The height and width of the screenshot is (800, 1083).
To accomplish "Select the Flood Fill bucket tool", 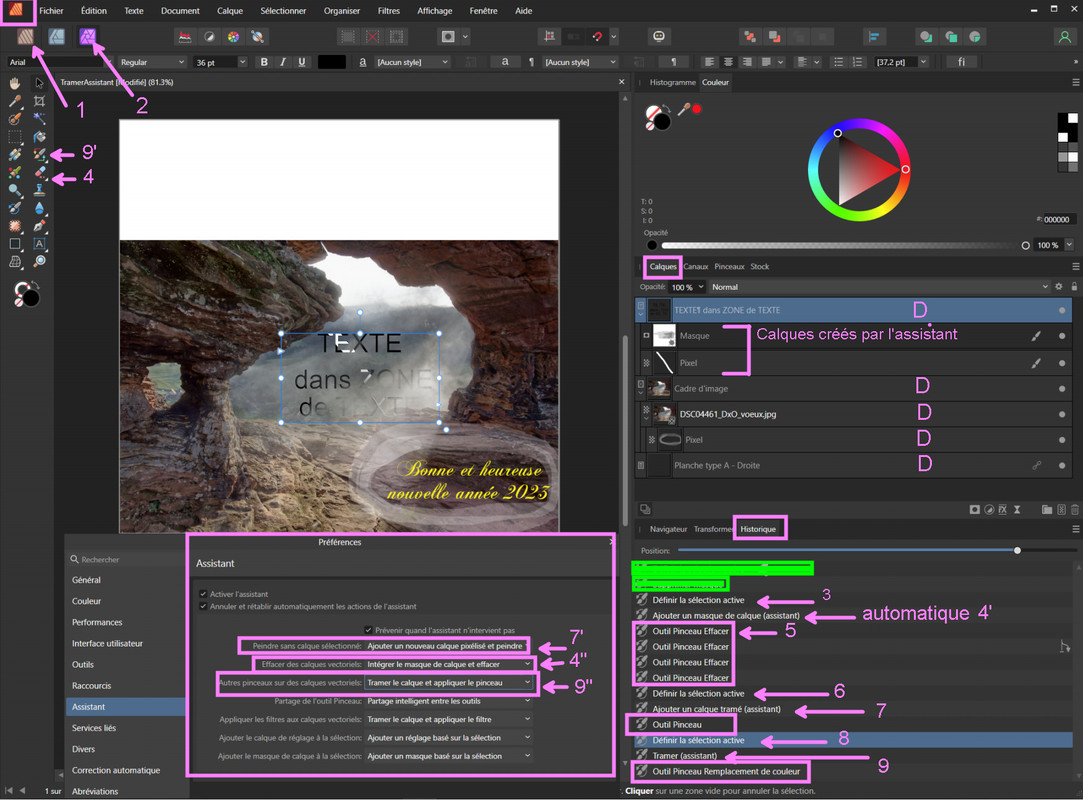I will (x=39, y=137).
